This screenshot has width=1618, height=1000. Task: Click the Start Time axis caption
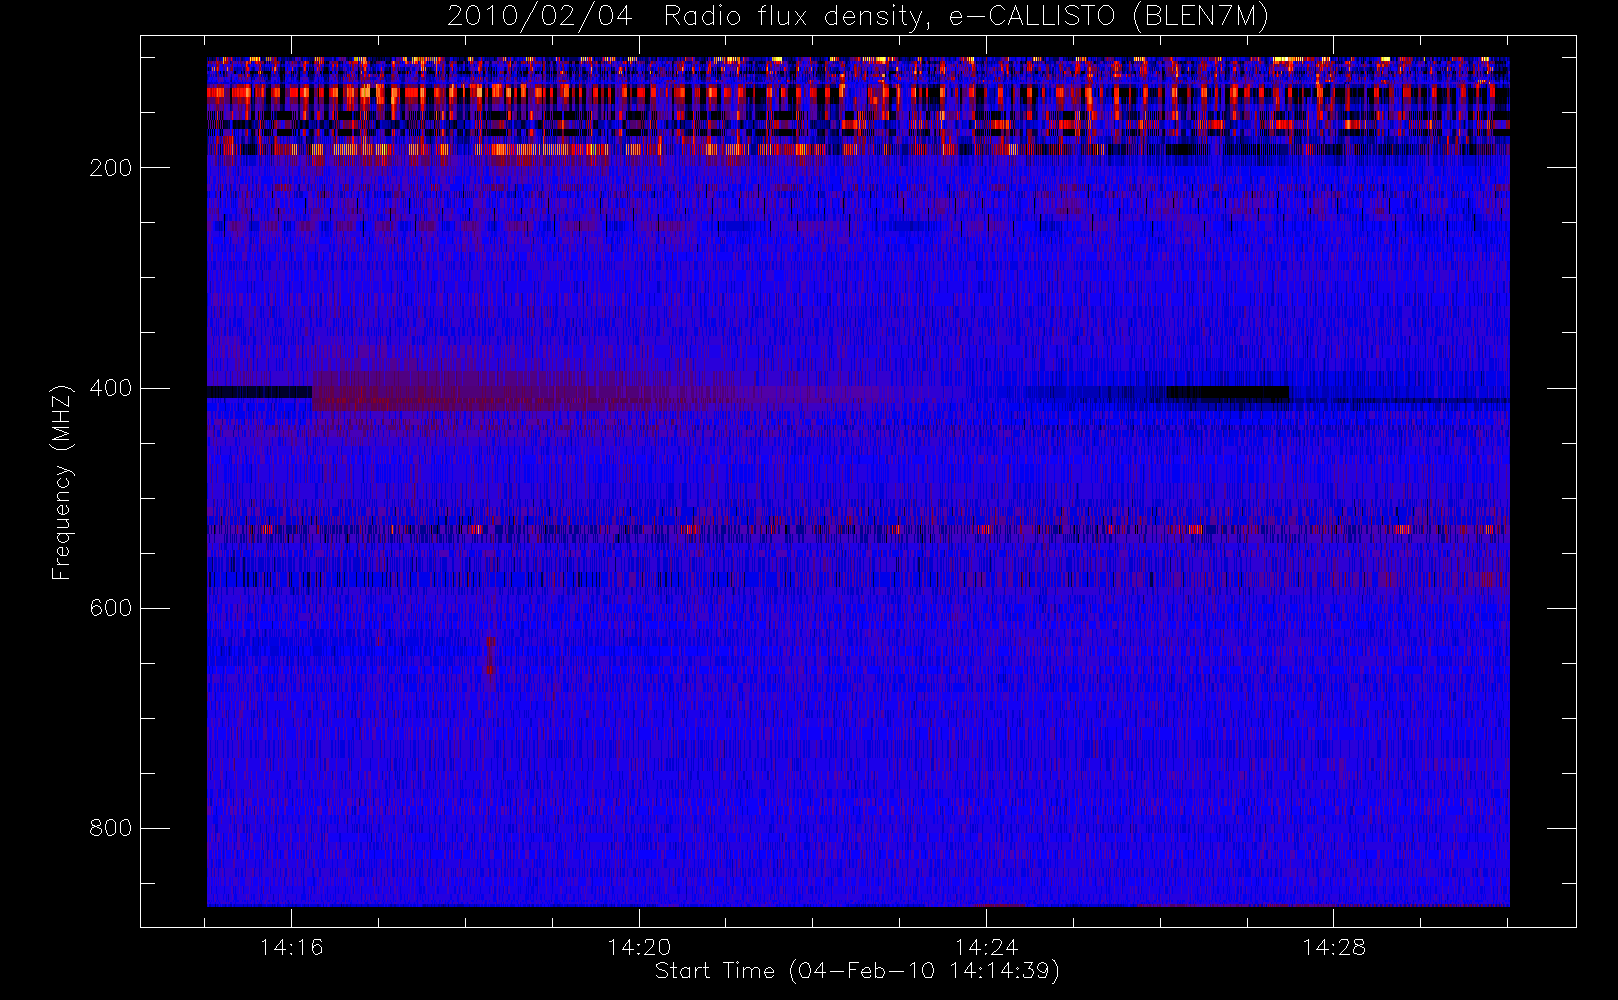857,971
